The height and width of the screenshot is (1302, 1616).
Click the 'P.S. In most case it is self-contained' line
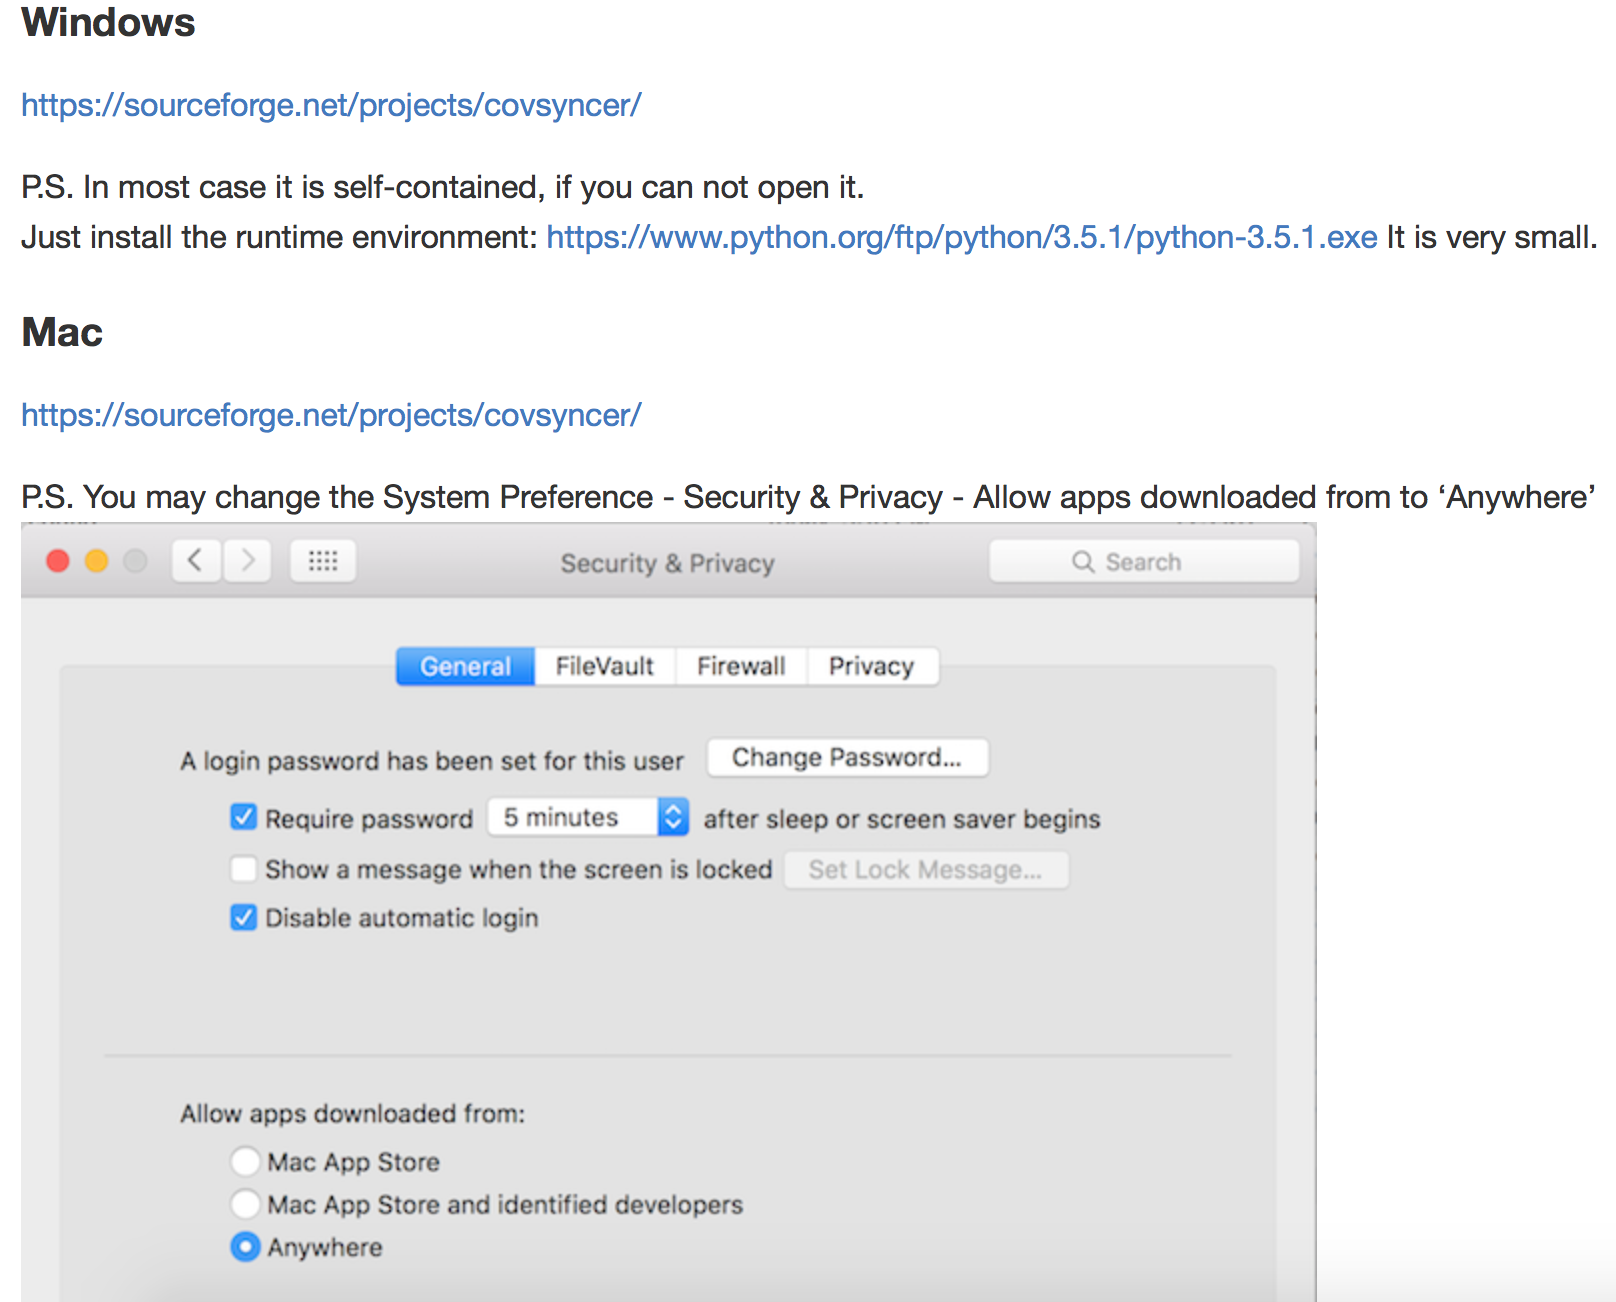coord(443,187)
